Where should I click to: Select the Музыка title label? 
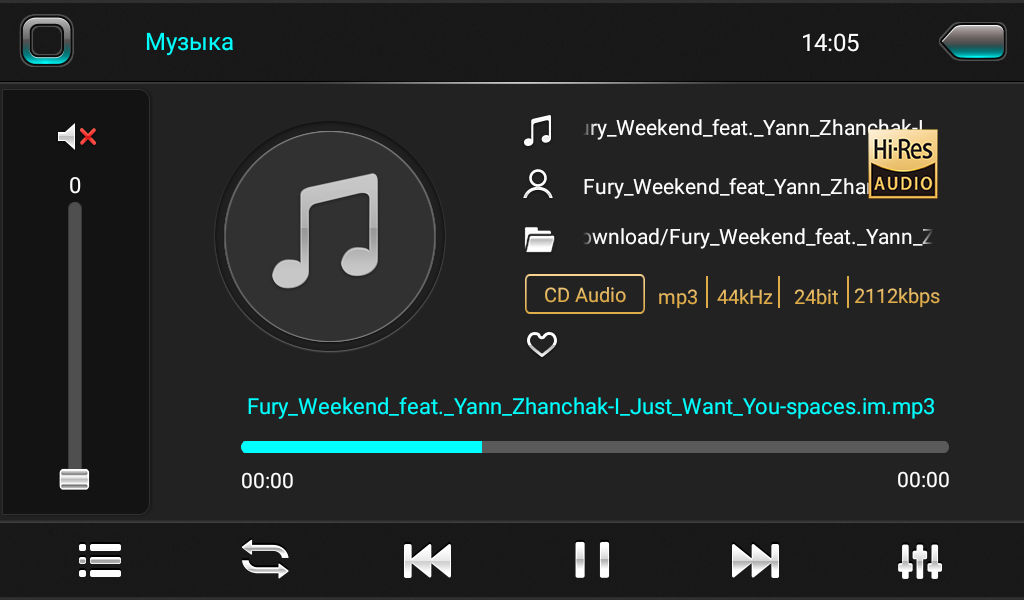[x=189, y=42]
